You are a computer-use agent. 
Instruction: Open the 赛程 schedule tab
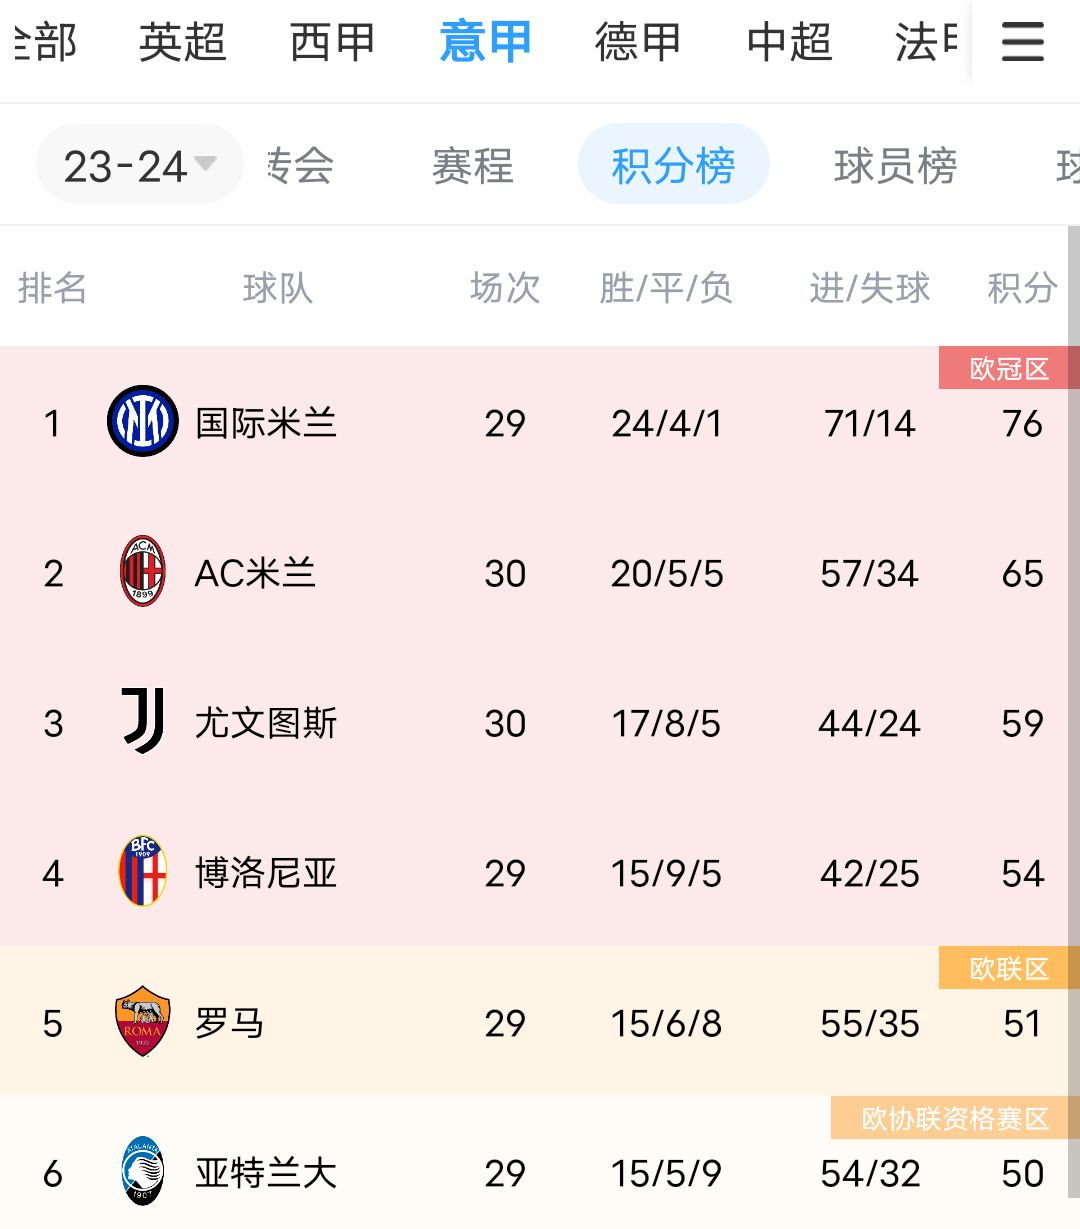pos(472,165)
